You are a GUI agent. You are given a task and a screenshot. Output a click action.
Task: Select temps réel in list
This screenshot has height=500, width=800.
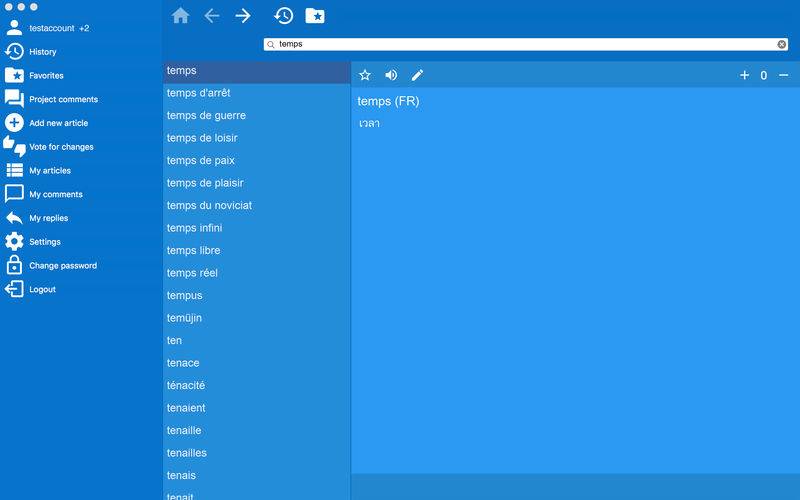click(x=257, y=273)
